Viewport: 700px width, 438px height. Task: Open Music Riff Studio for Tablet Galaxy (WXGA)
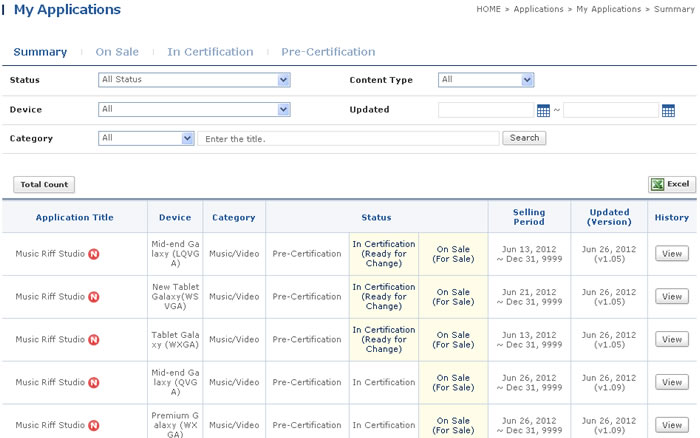click(50, 339)
